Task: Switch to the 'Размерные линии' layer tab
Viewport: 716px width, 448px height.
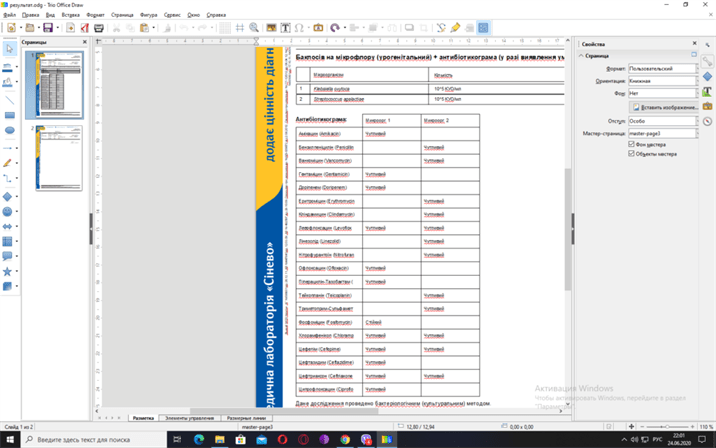Action: tap(246, 418)
